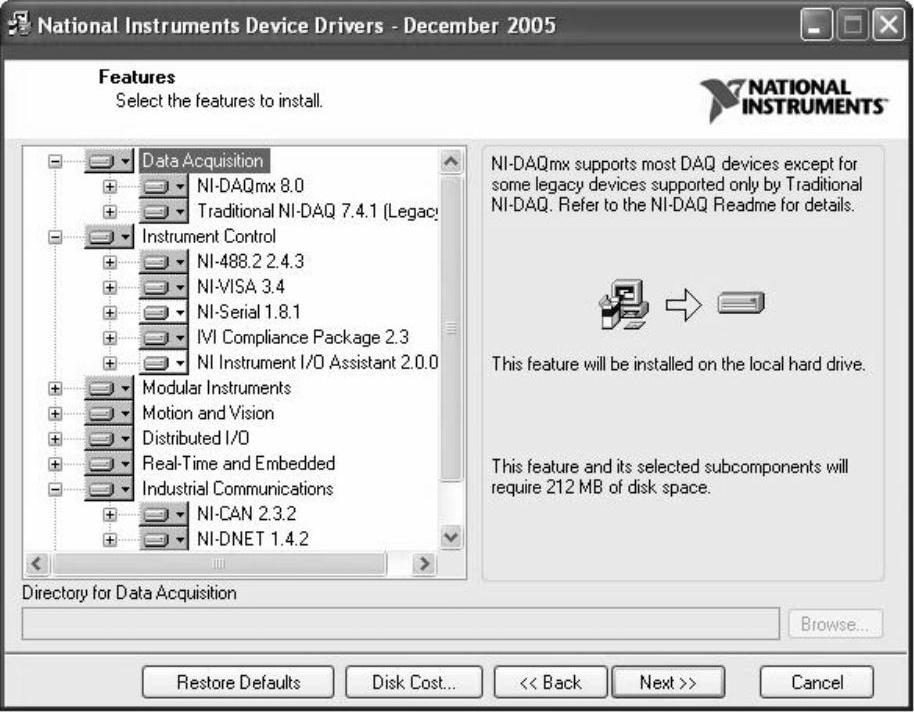Expand the NI-DAQmx 8.0 node
This screenshot has width=914, height=712.
110,187
